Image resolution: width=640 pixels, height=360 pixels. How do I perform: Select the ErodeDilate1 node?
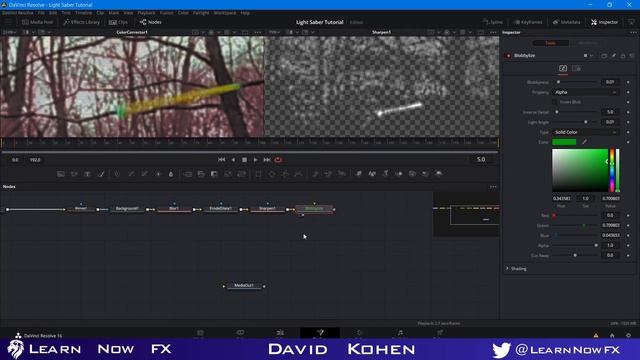pos(220,209)
